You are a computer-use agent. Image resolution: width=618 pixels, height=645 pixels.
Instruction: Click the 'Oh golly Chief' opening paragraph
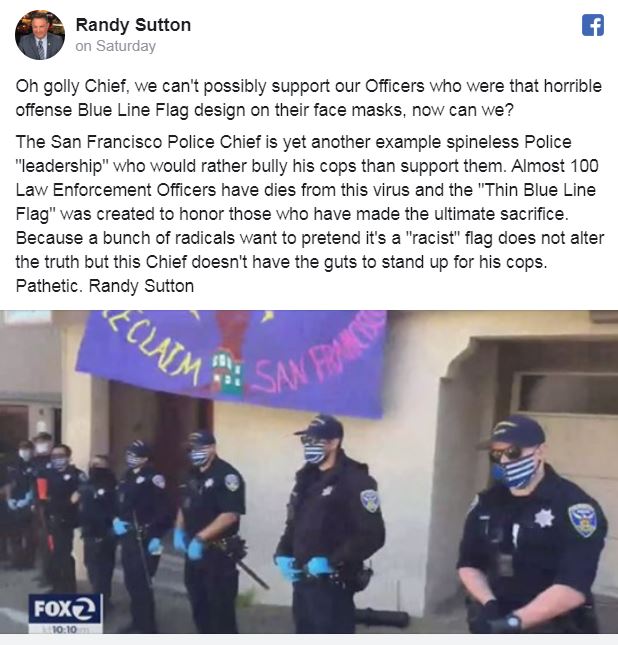click(x=309, y=98)
